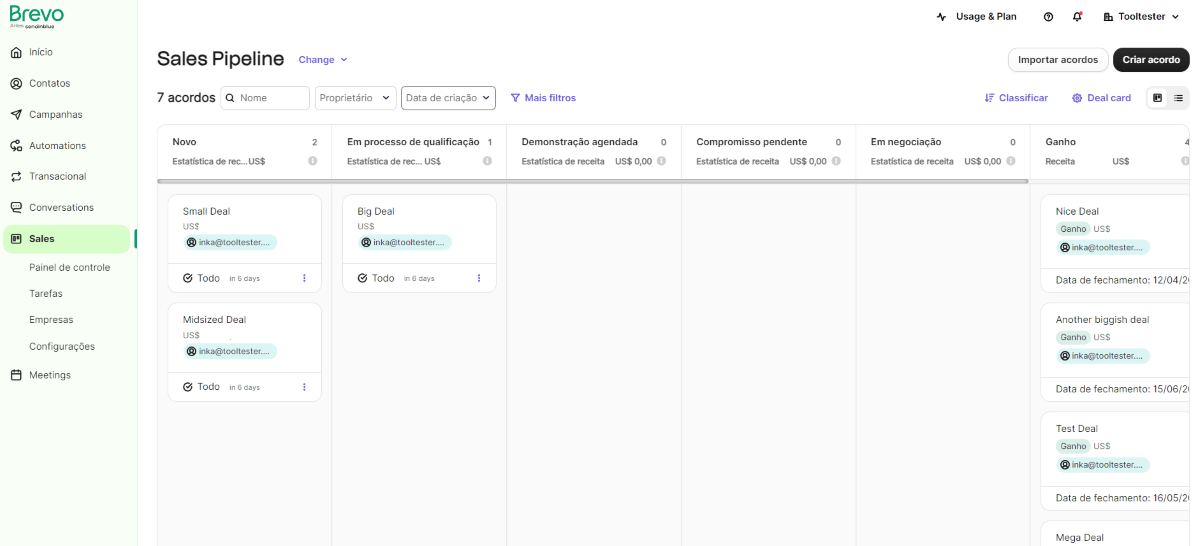1200x546 pixels.
Task: Click info icon in Novo column
Action: (313, 161)
